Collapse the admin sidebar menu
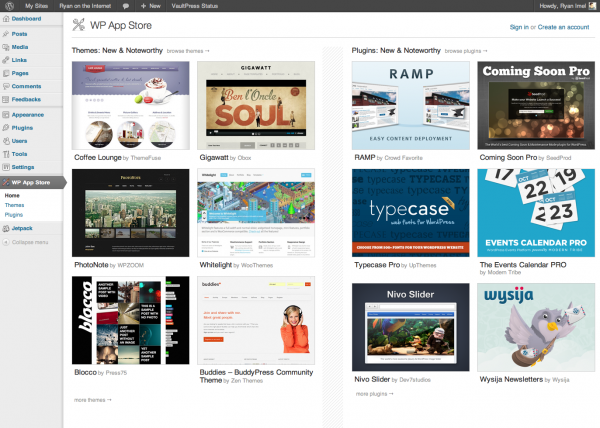Screen dimensions: 600x428 (28, 243)
